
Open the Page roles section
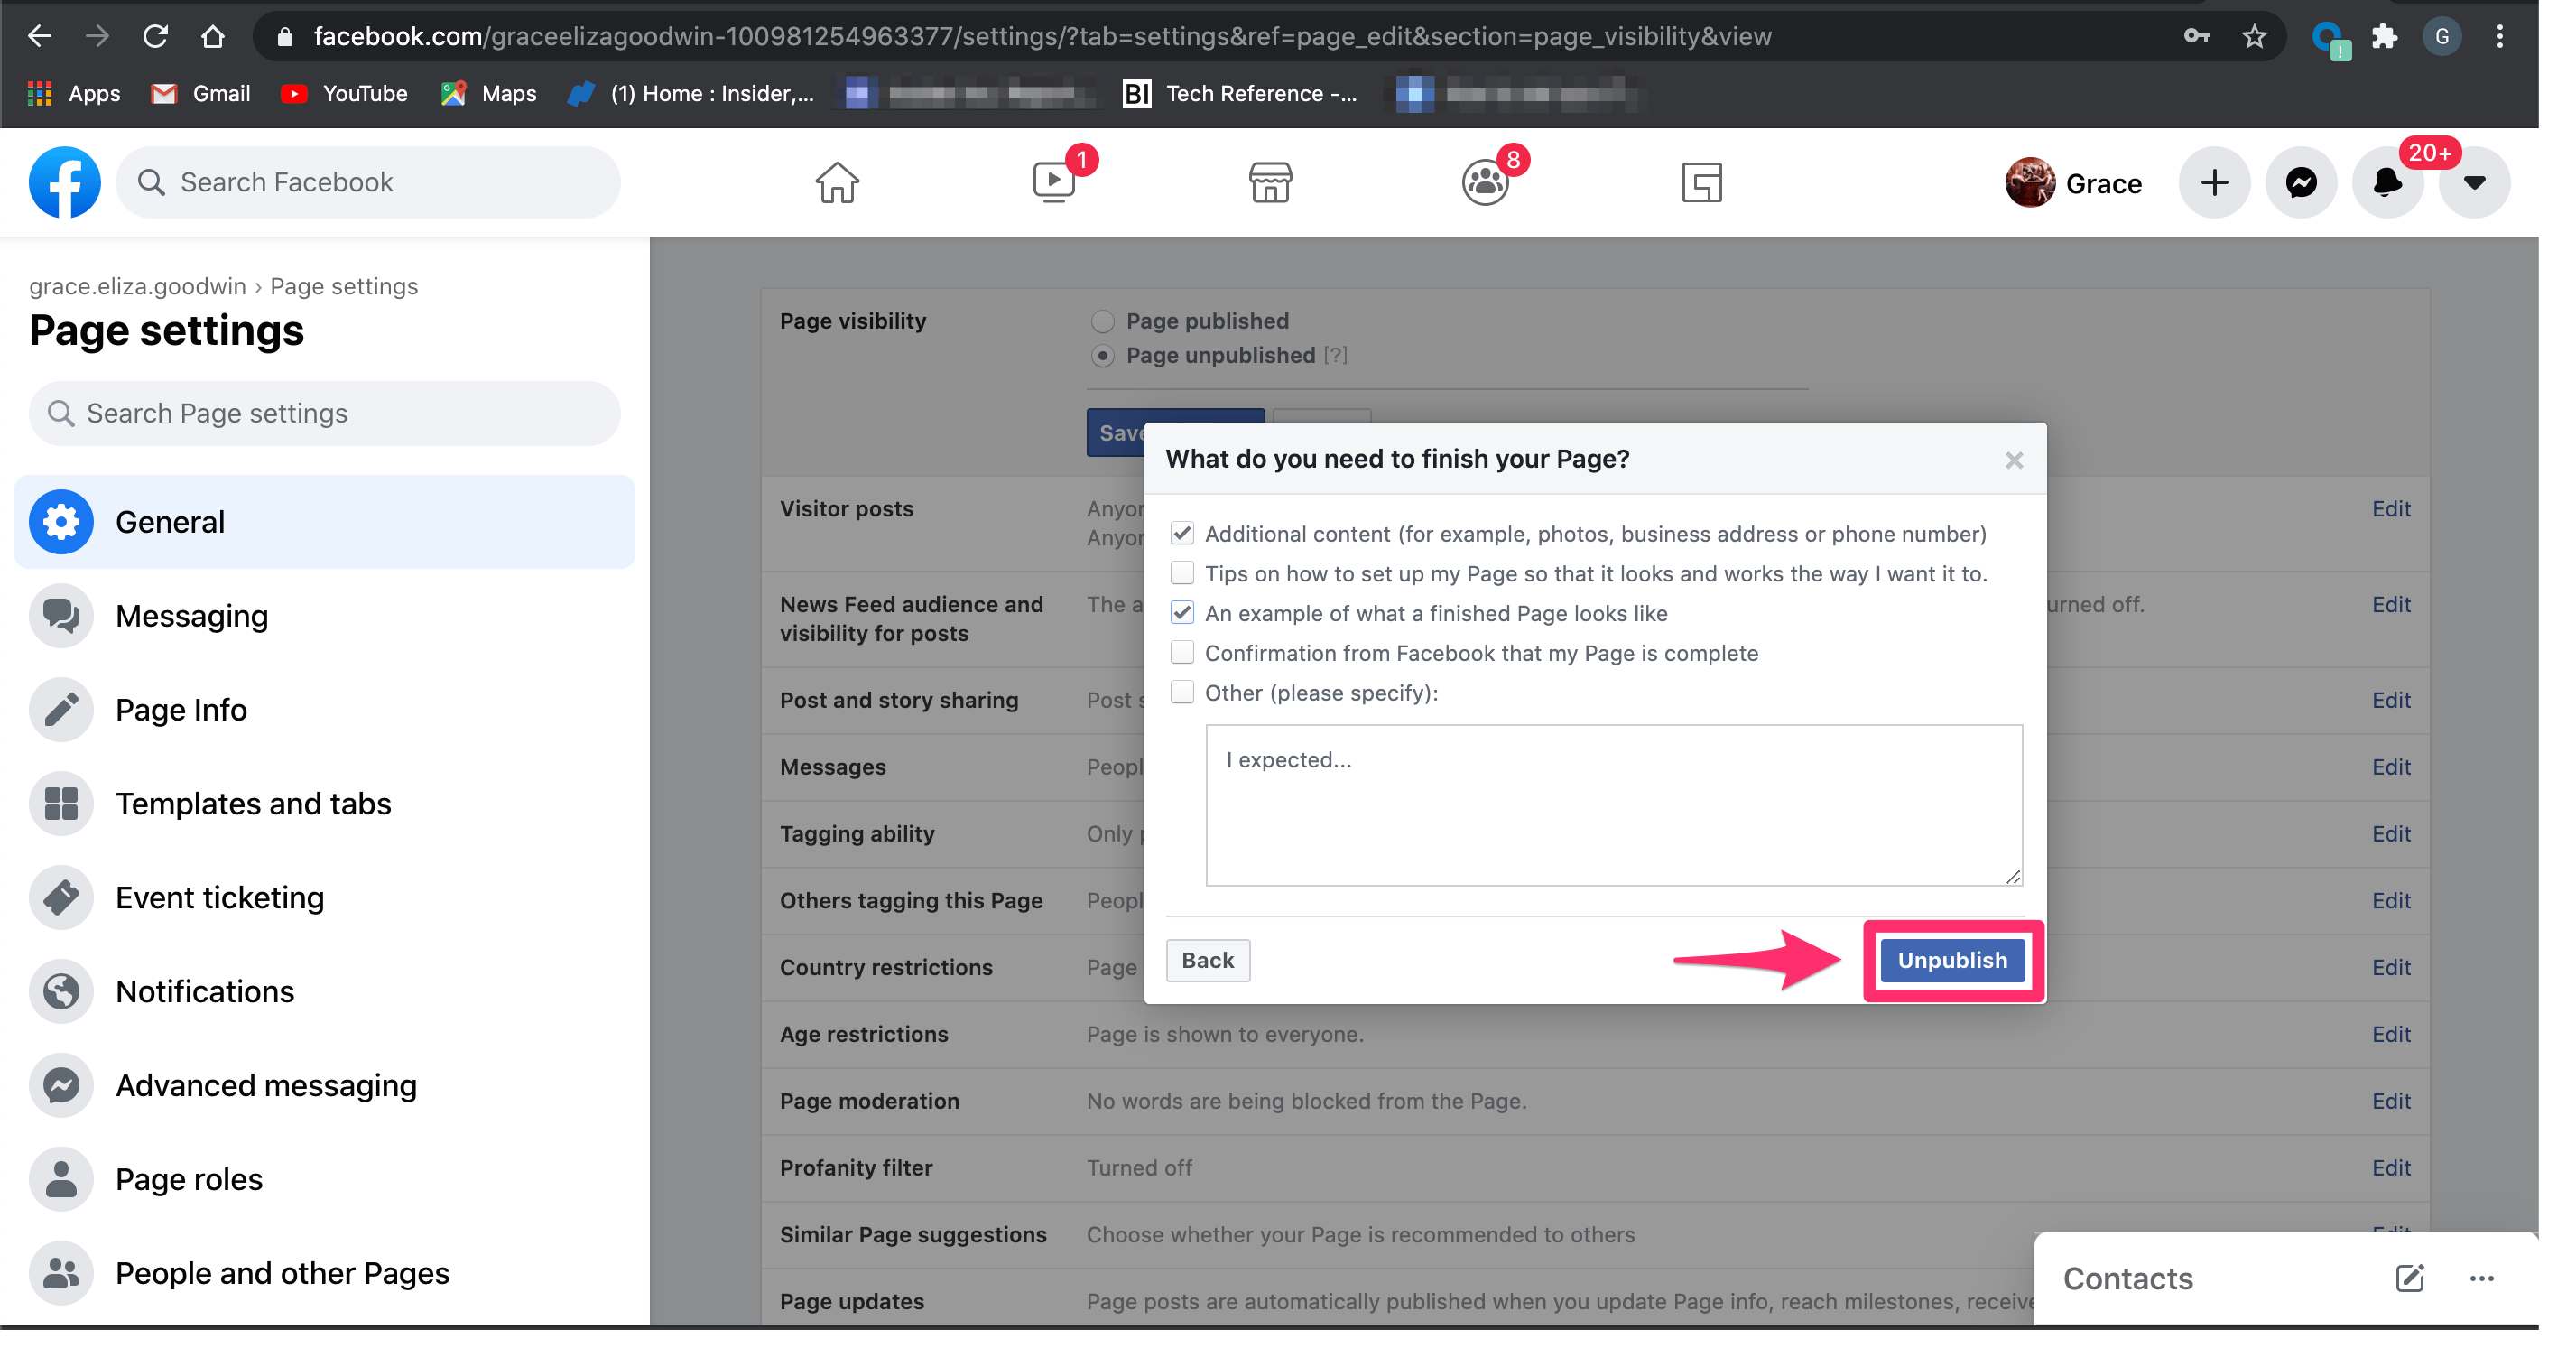(188, 1179)
